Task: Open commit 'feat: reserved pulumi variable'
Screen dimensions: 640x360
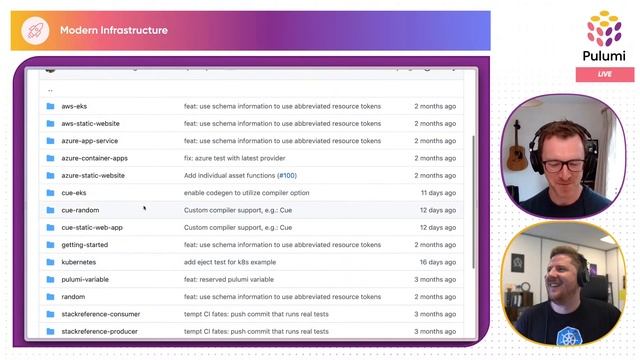Action: click(x=229, y=280)
